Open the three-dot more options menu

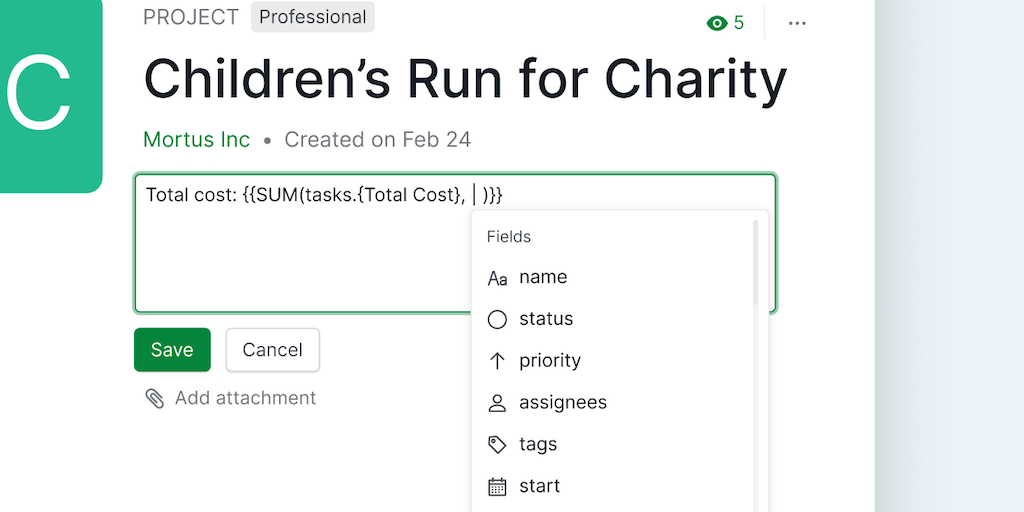click(797, 23)
